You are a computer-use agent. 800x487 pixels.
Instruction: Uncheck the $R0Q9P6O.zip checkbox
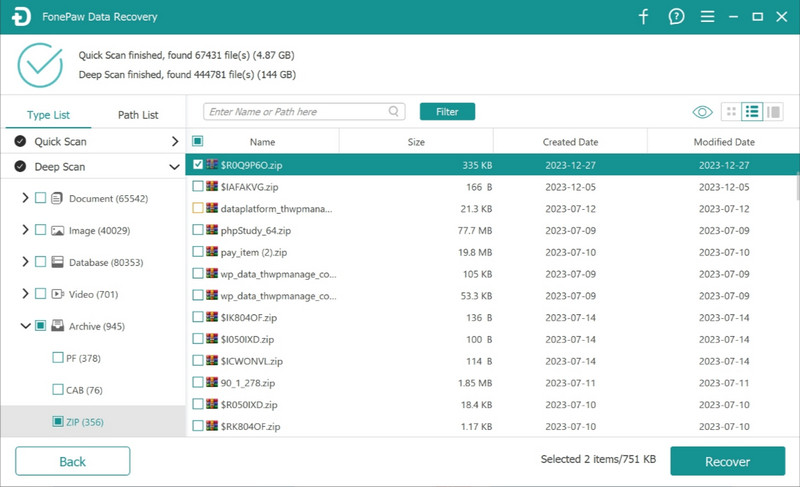coord(198,165)
